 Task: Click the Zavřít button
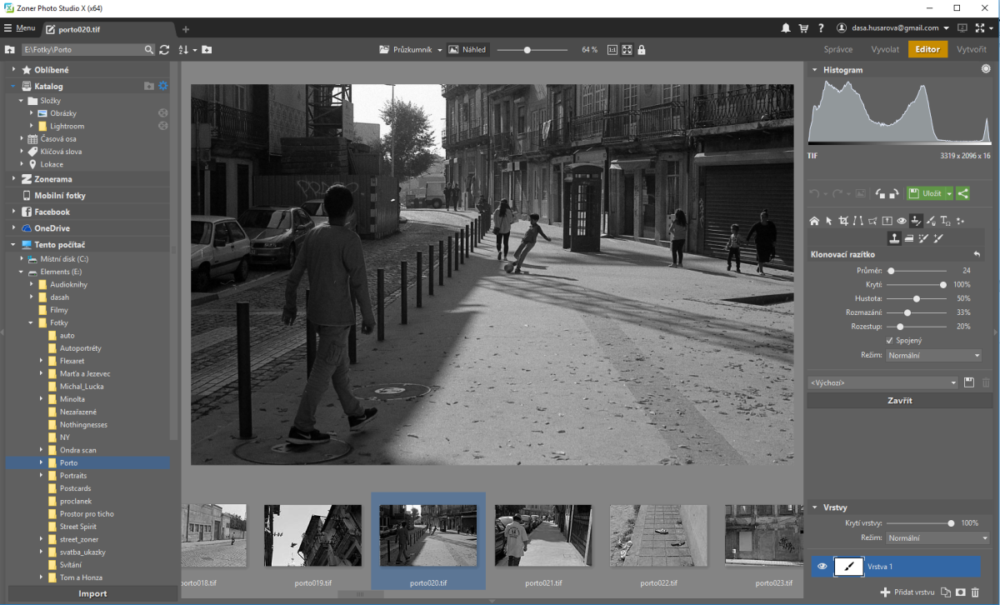898,400
